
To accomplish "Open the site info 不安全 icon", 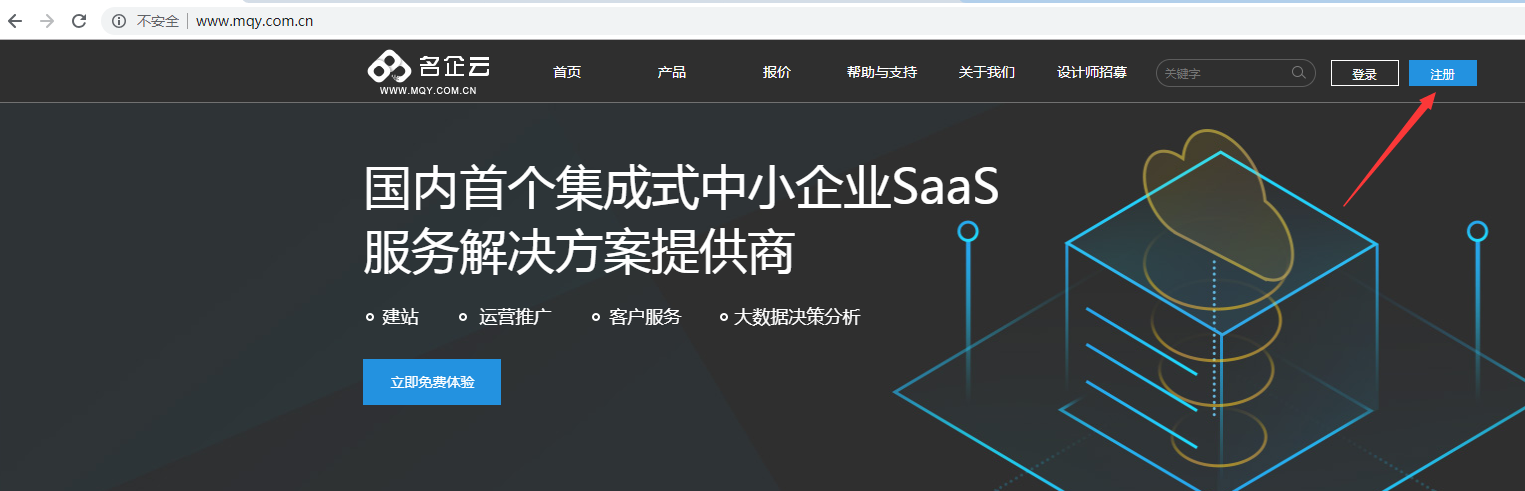I will point(119,21).
